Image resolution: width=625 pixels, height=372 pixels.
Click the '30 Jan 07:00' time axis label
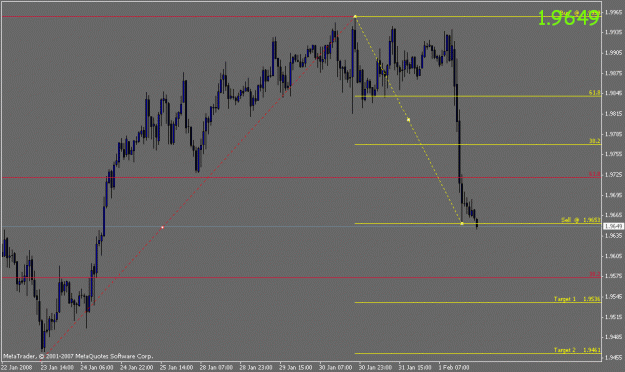pos(336,367)
